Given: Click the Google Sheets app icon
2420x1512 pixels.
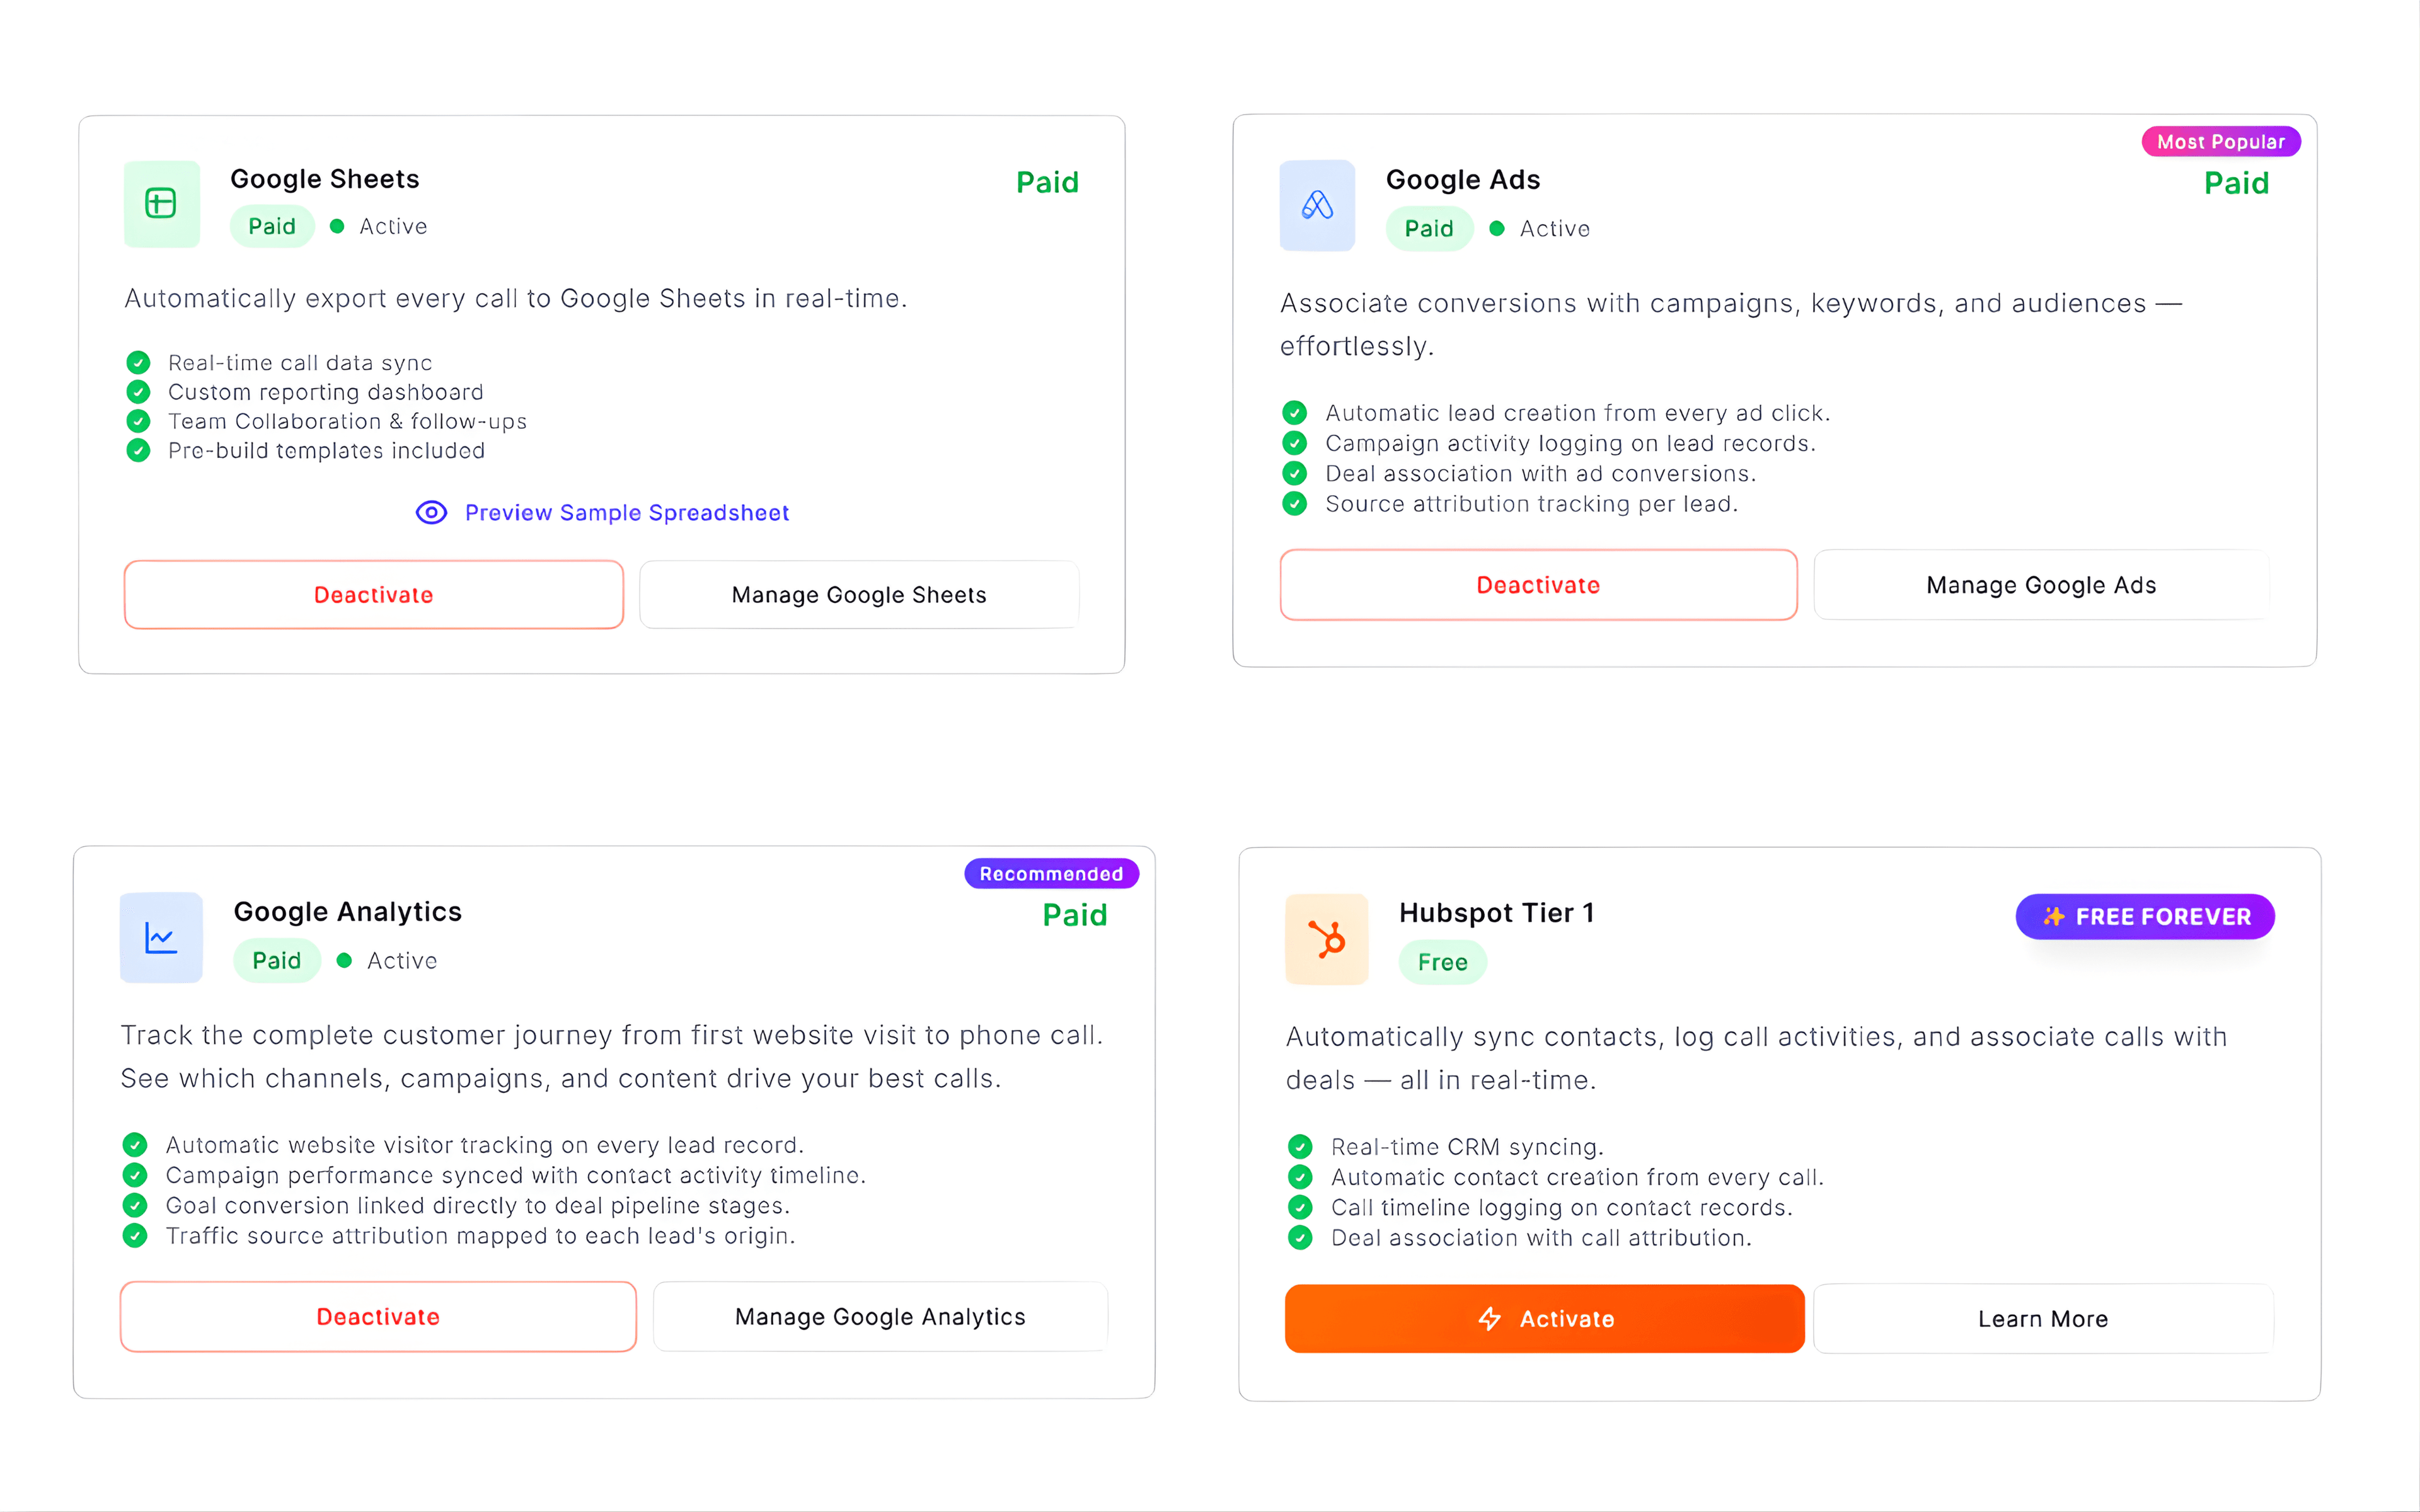Looking at the screenshot, I should coord(161,204).
